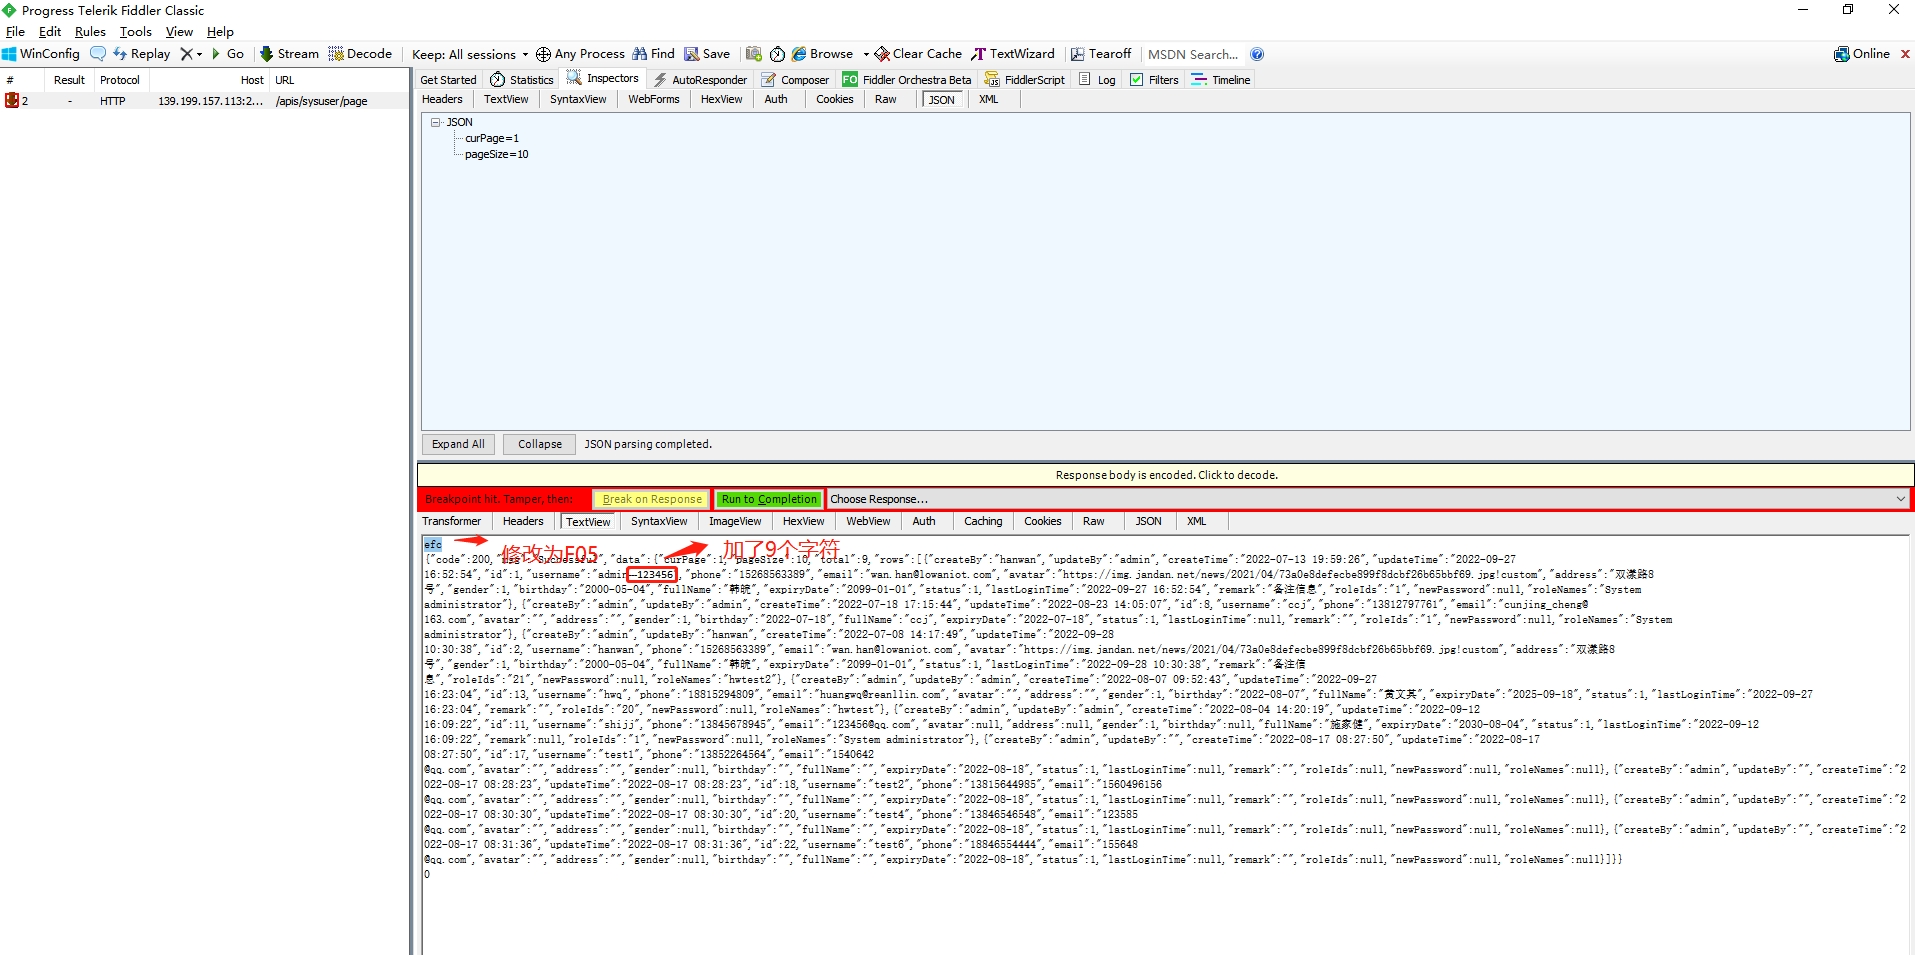Click the Replay toolbar button
The width and height of the screenshot is (1915, 955).
142,54
